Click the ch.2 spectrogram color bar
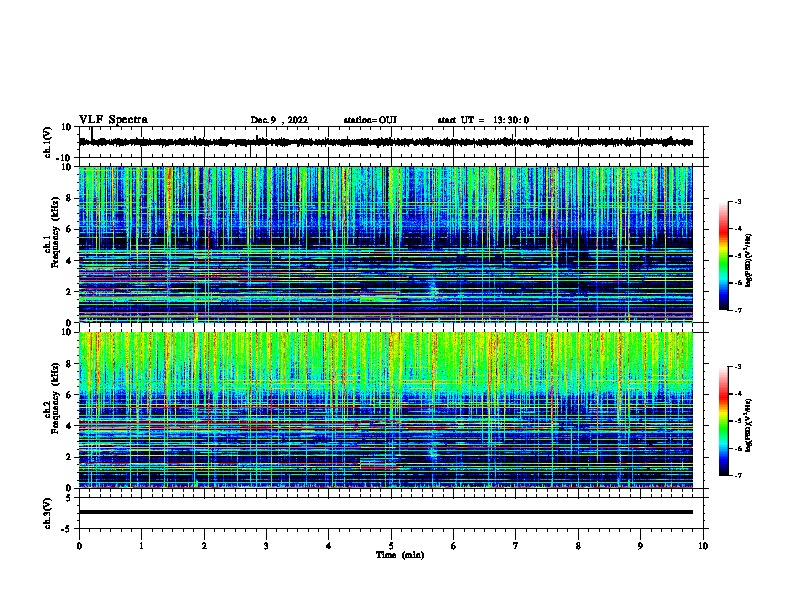Image resolution: width=792 pixels, height=612 pixels. tap(724, 421)
